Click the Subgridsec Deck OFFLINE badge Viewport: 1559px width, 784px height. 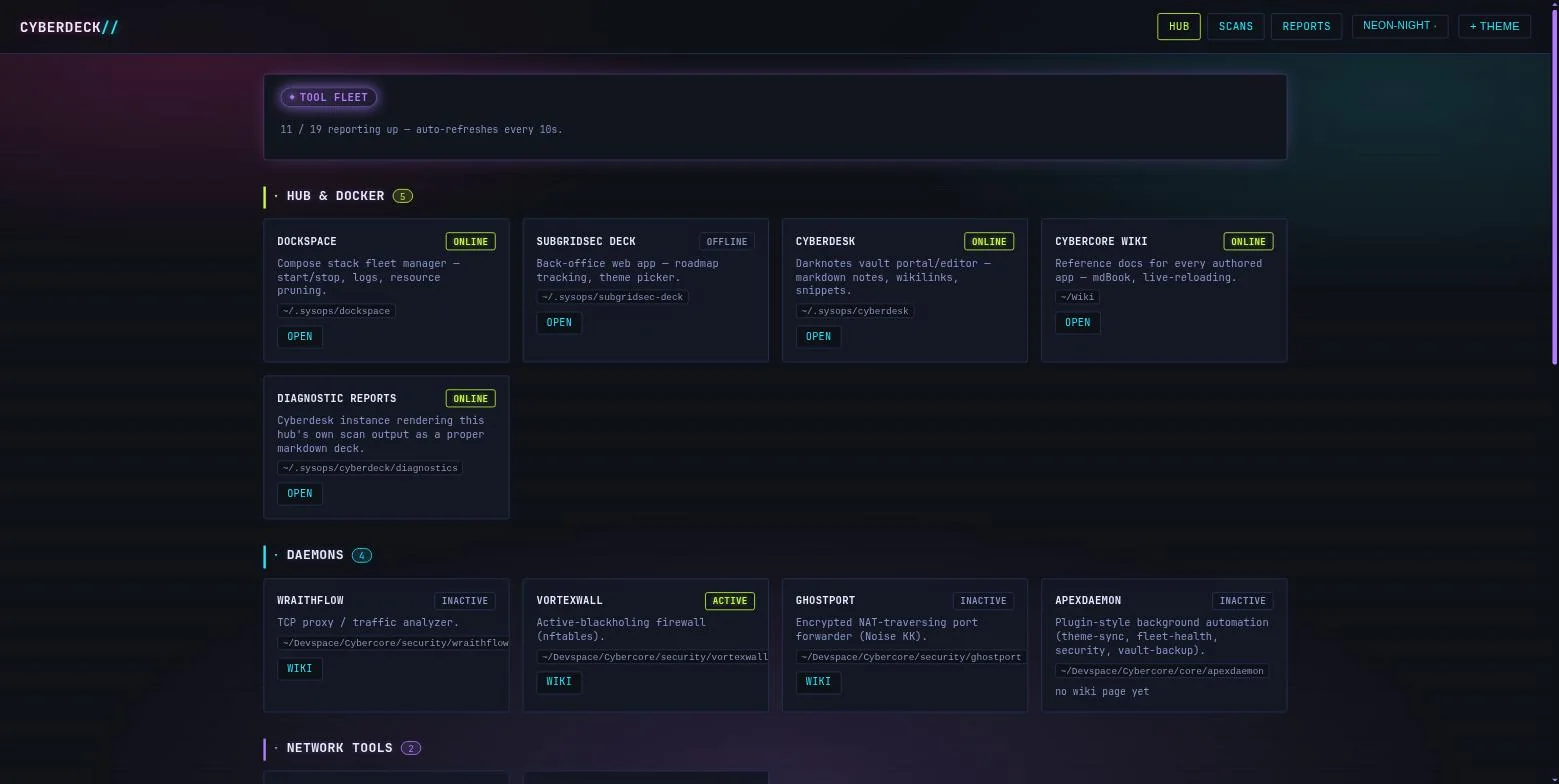coord(727,241)
